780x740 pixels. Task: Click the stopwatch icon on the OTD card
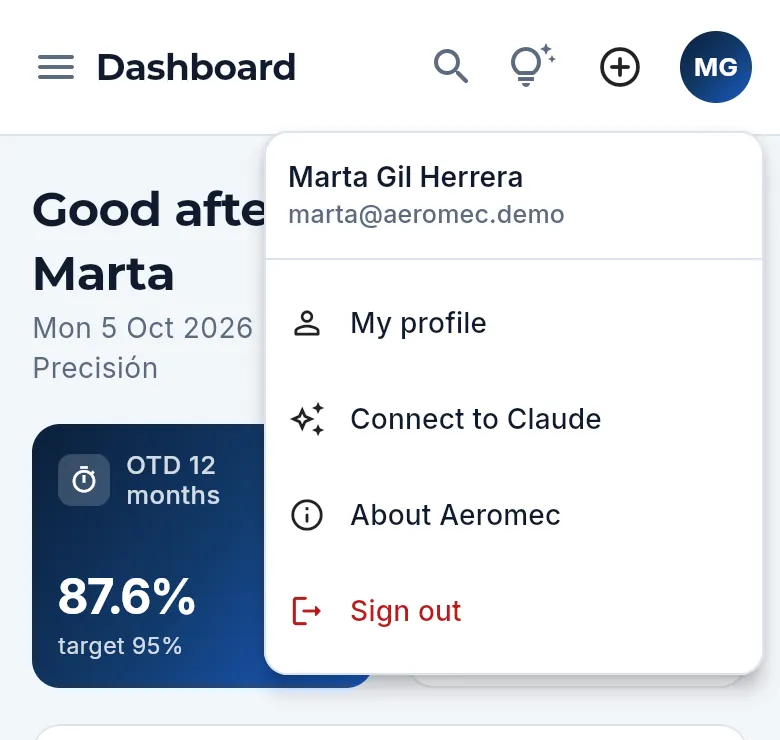tap(84, 480)
